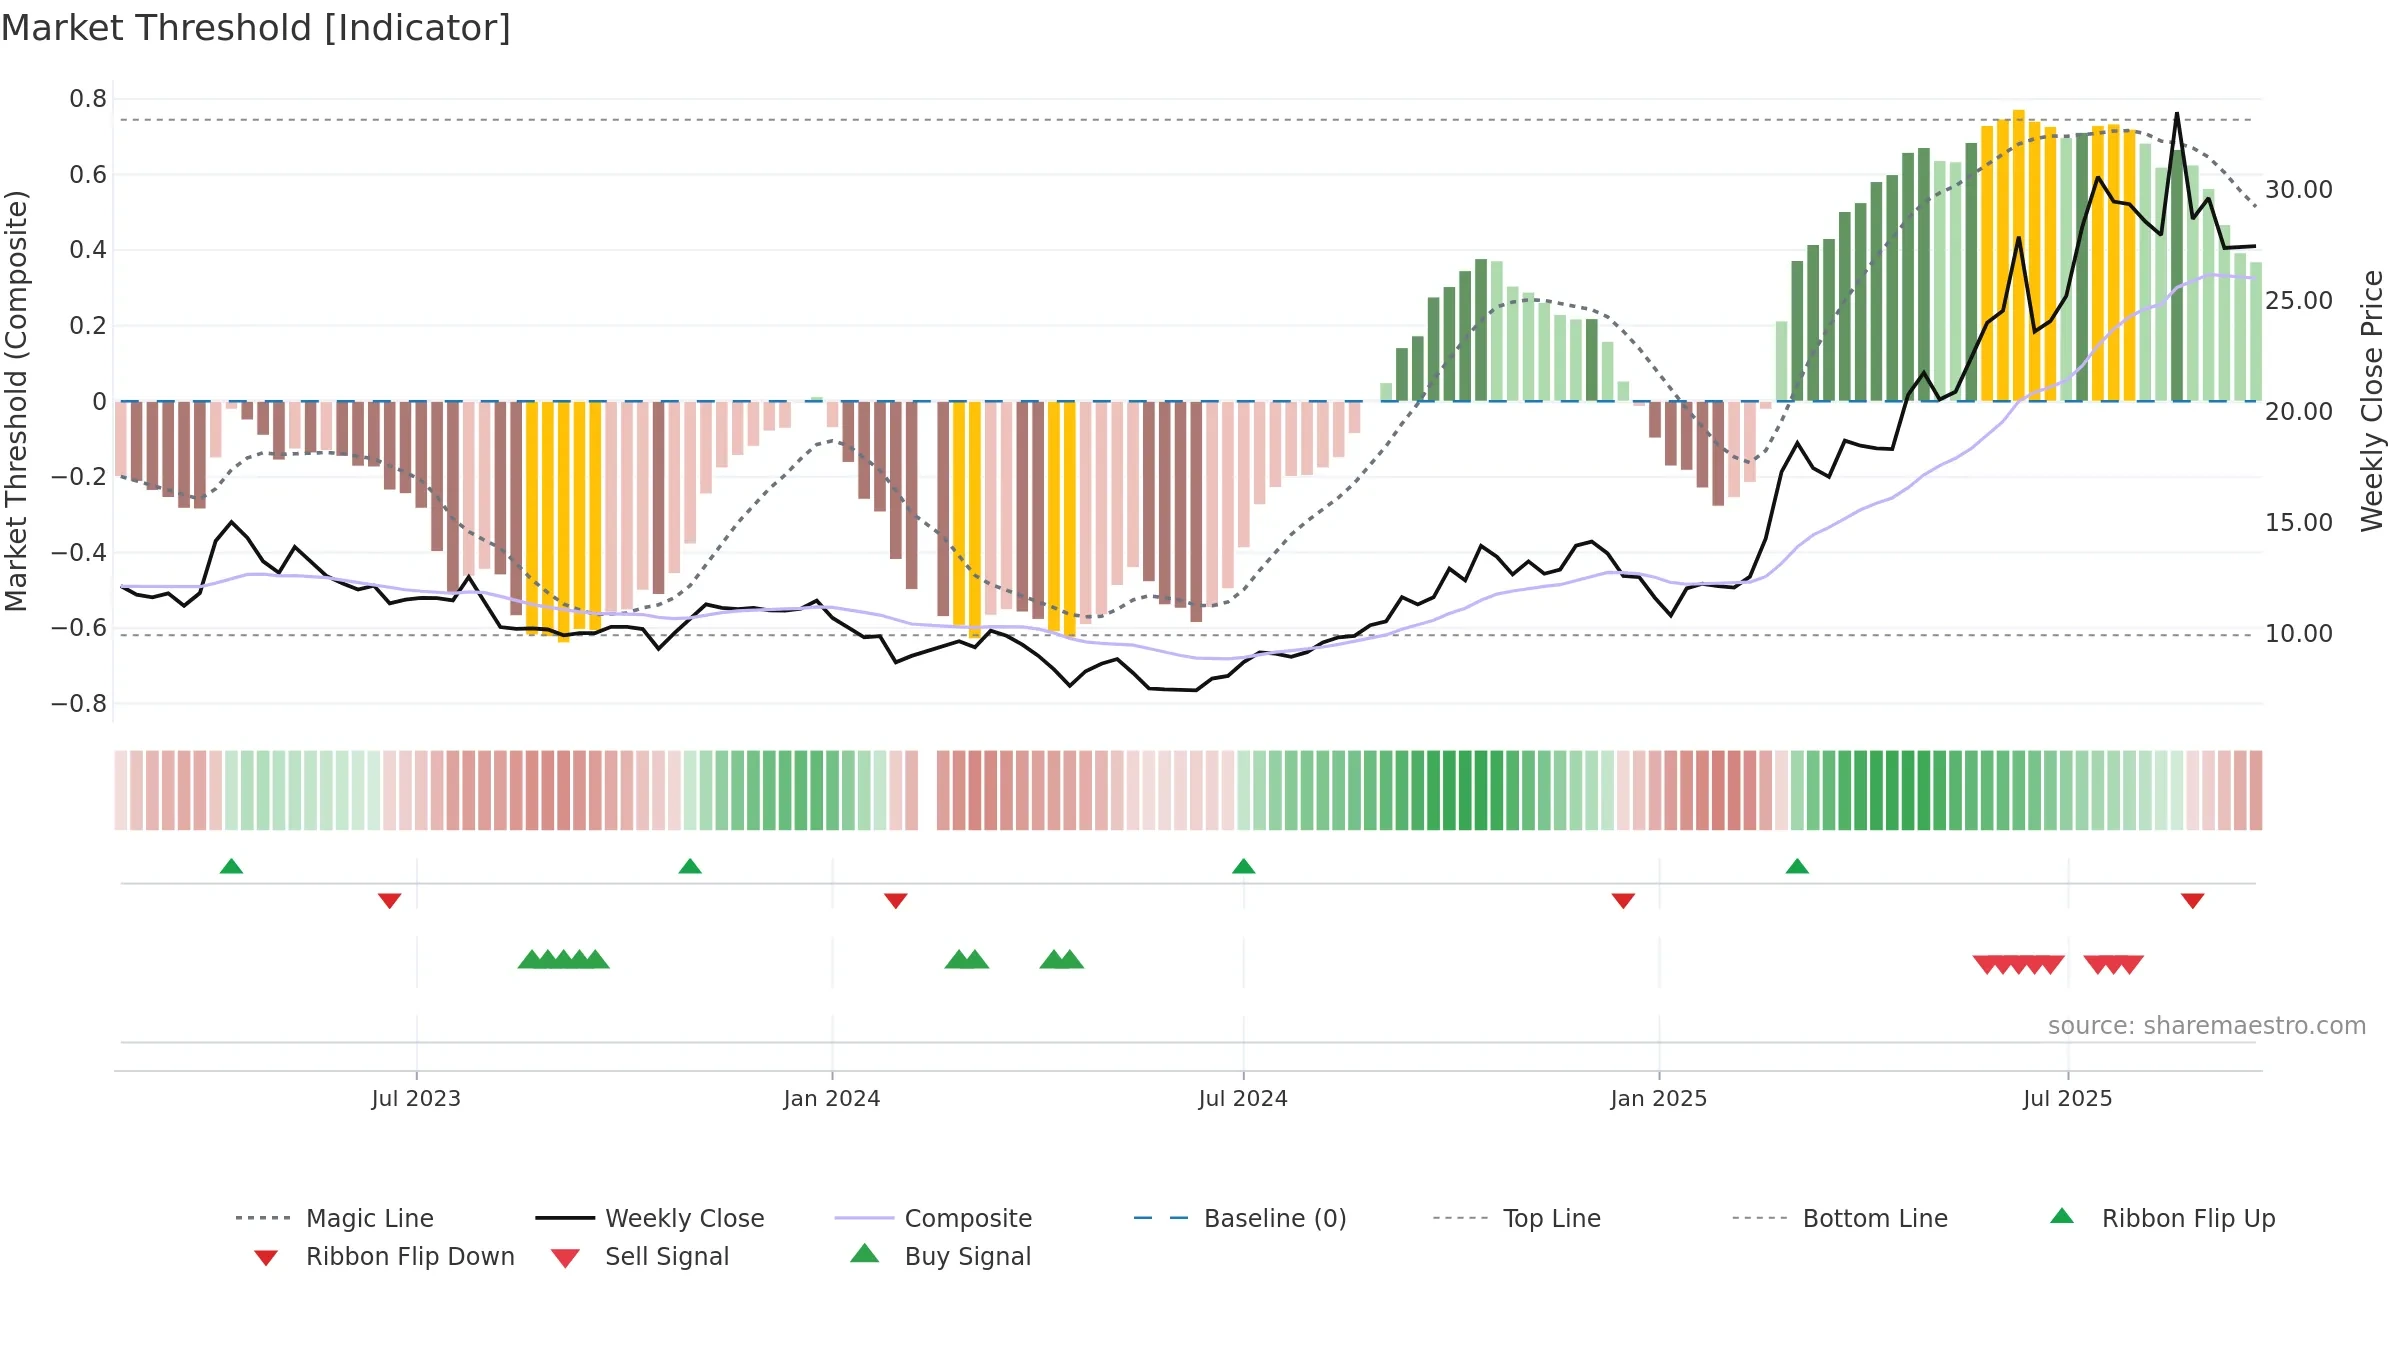This screenshot has height=1350, width=2400.
Task: Click the Ribbon Flip Up marker after January 2025
Action: coord(1797,866)
